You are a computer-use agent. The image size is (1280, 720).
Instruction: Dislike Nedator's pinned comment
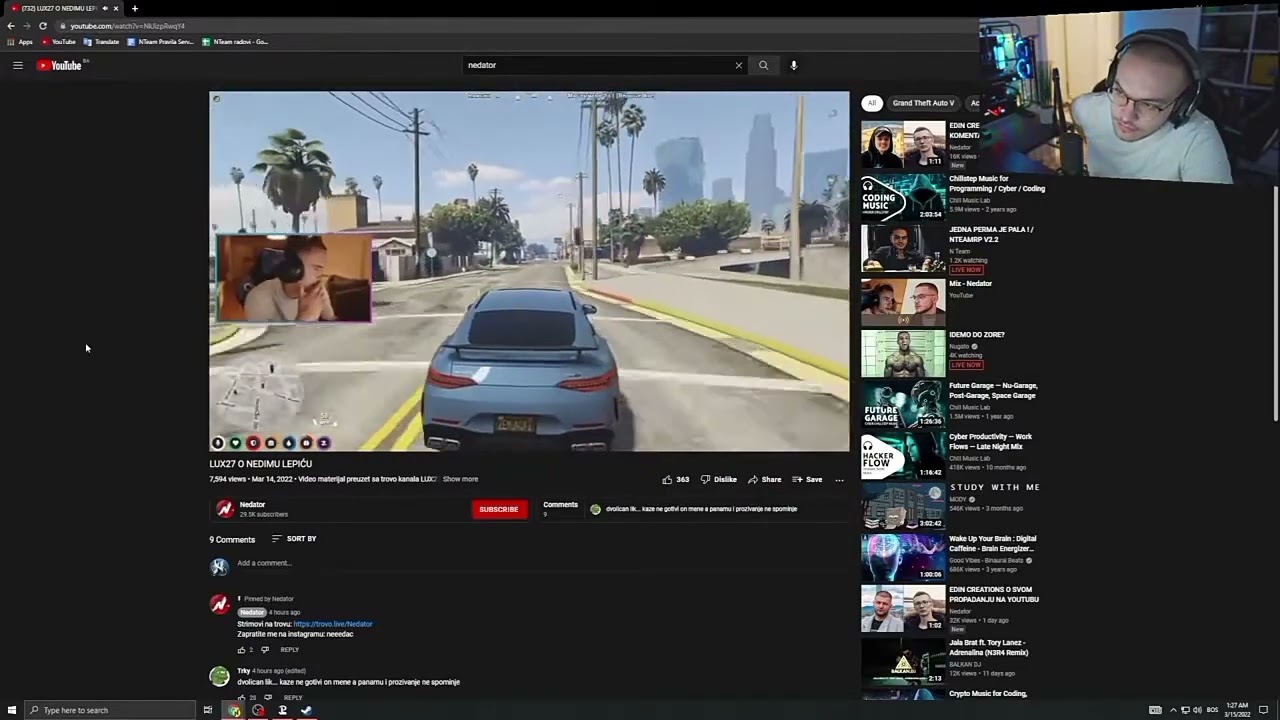pos(265,650)
